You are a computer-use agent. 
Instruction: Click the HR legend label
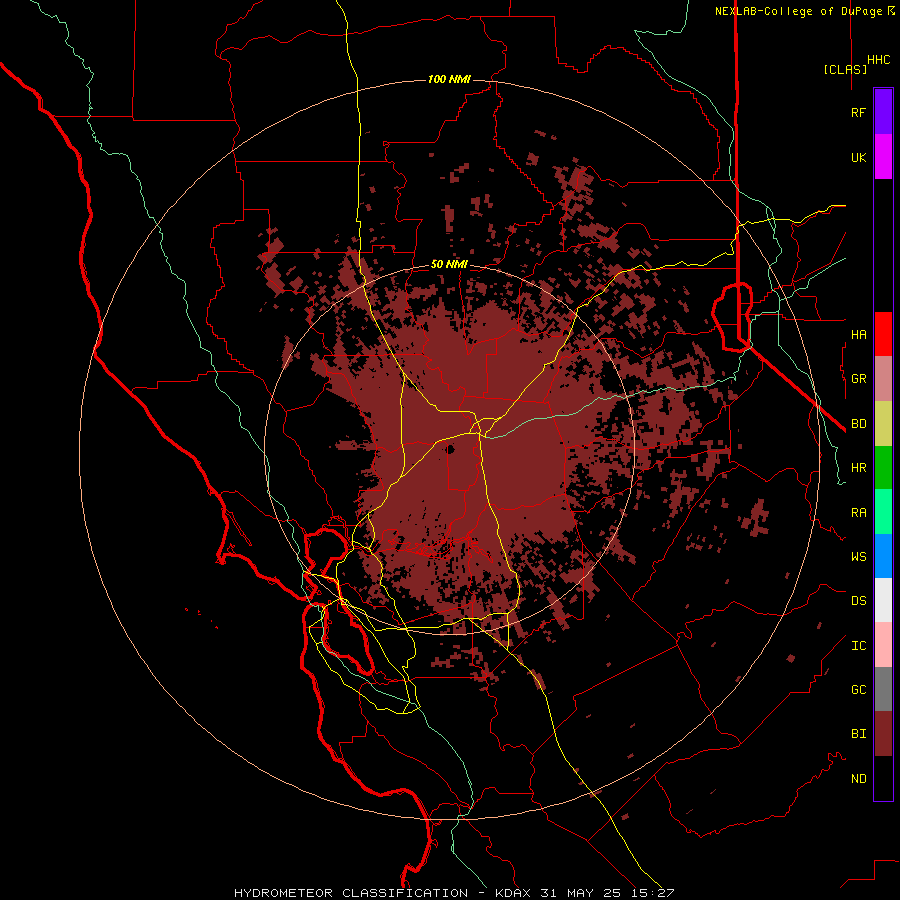859,468
